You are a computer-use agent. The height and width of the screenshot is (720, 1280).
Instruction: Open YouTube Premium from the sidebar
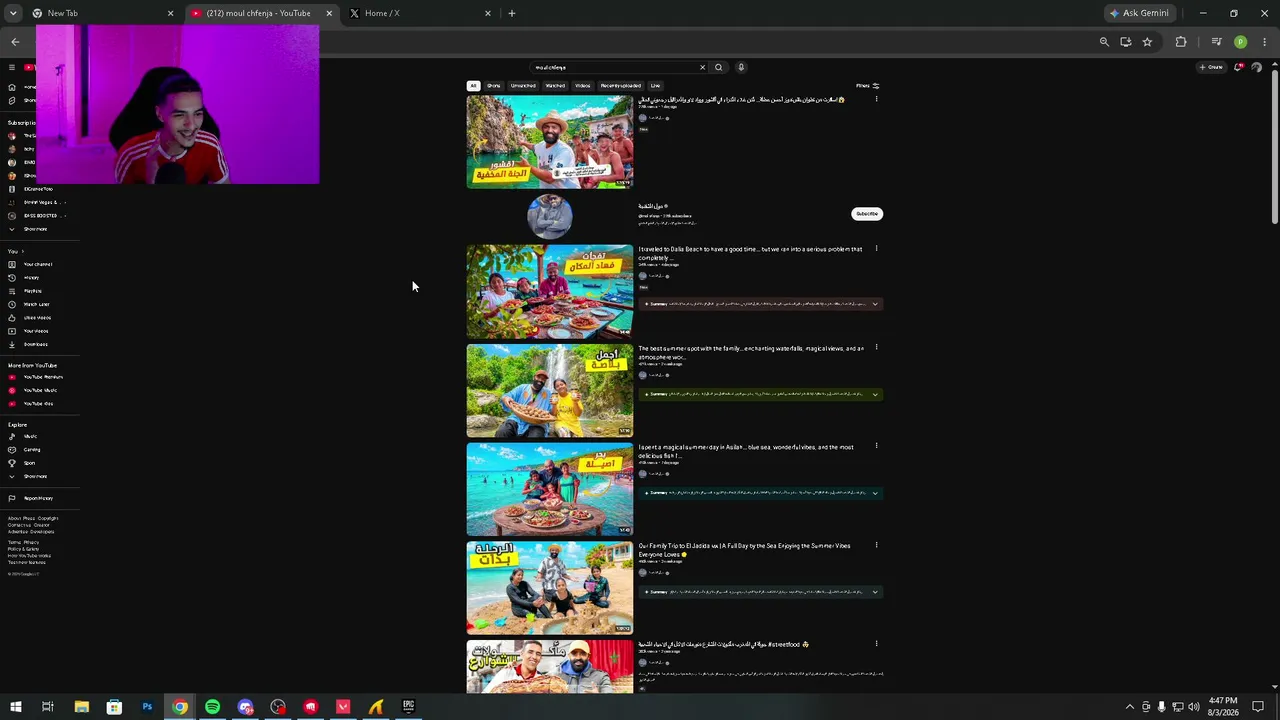coord(42,377)
